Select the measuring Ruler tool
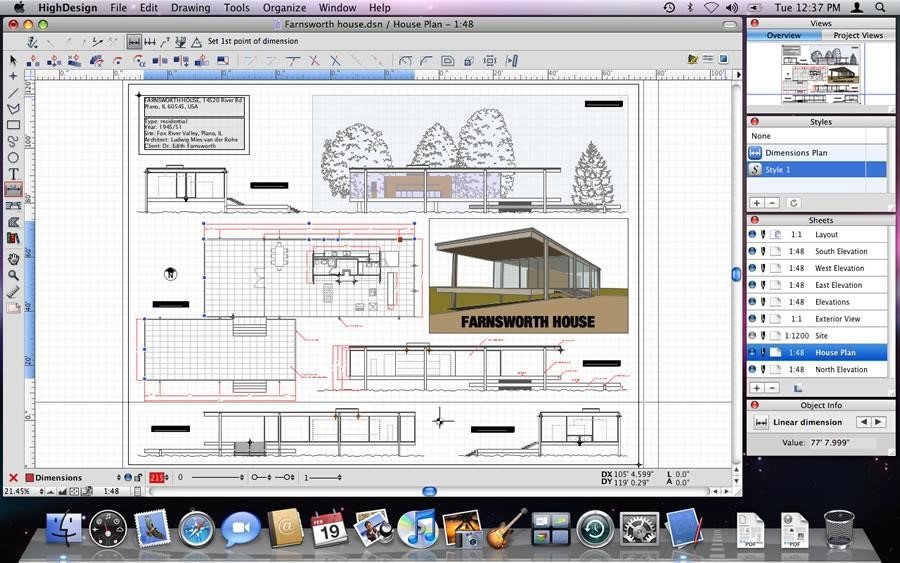This screenshot has height=563, width=900. (13, 292)
